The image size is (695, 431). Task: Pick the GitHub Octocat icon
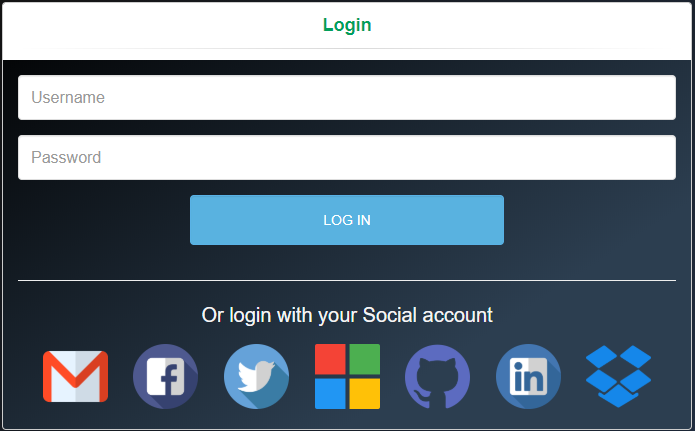click(437, 376)
